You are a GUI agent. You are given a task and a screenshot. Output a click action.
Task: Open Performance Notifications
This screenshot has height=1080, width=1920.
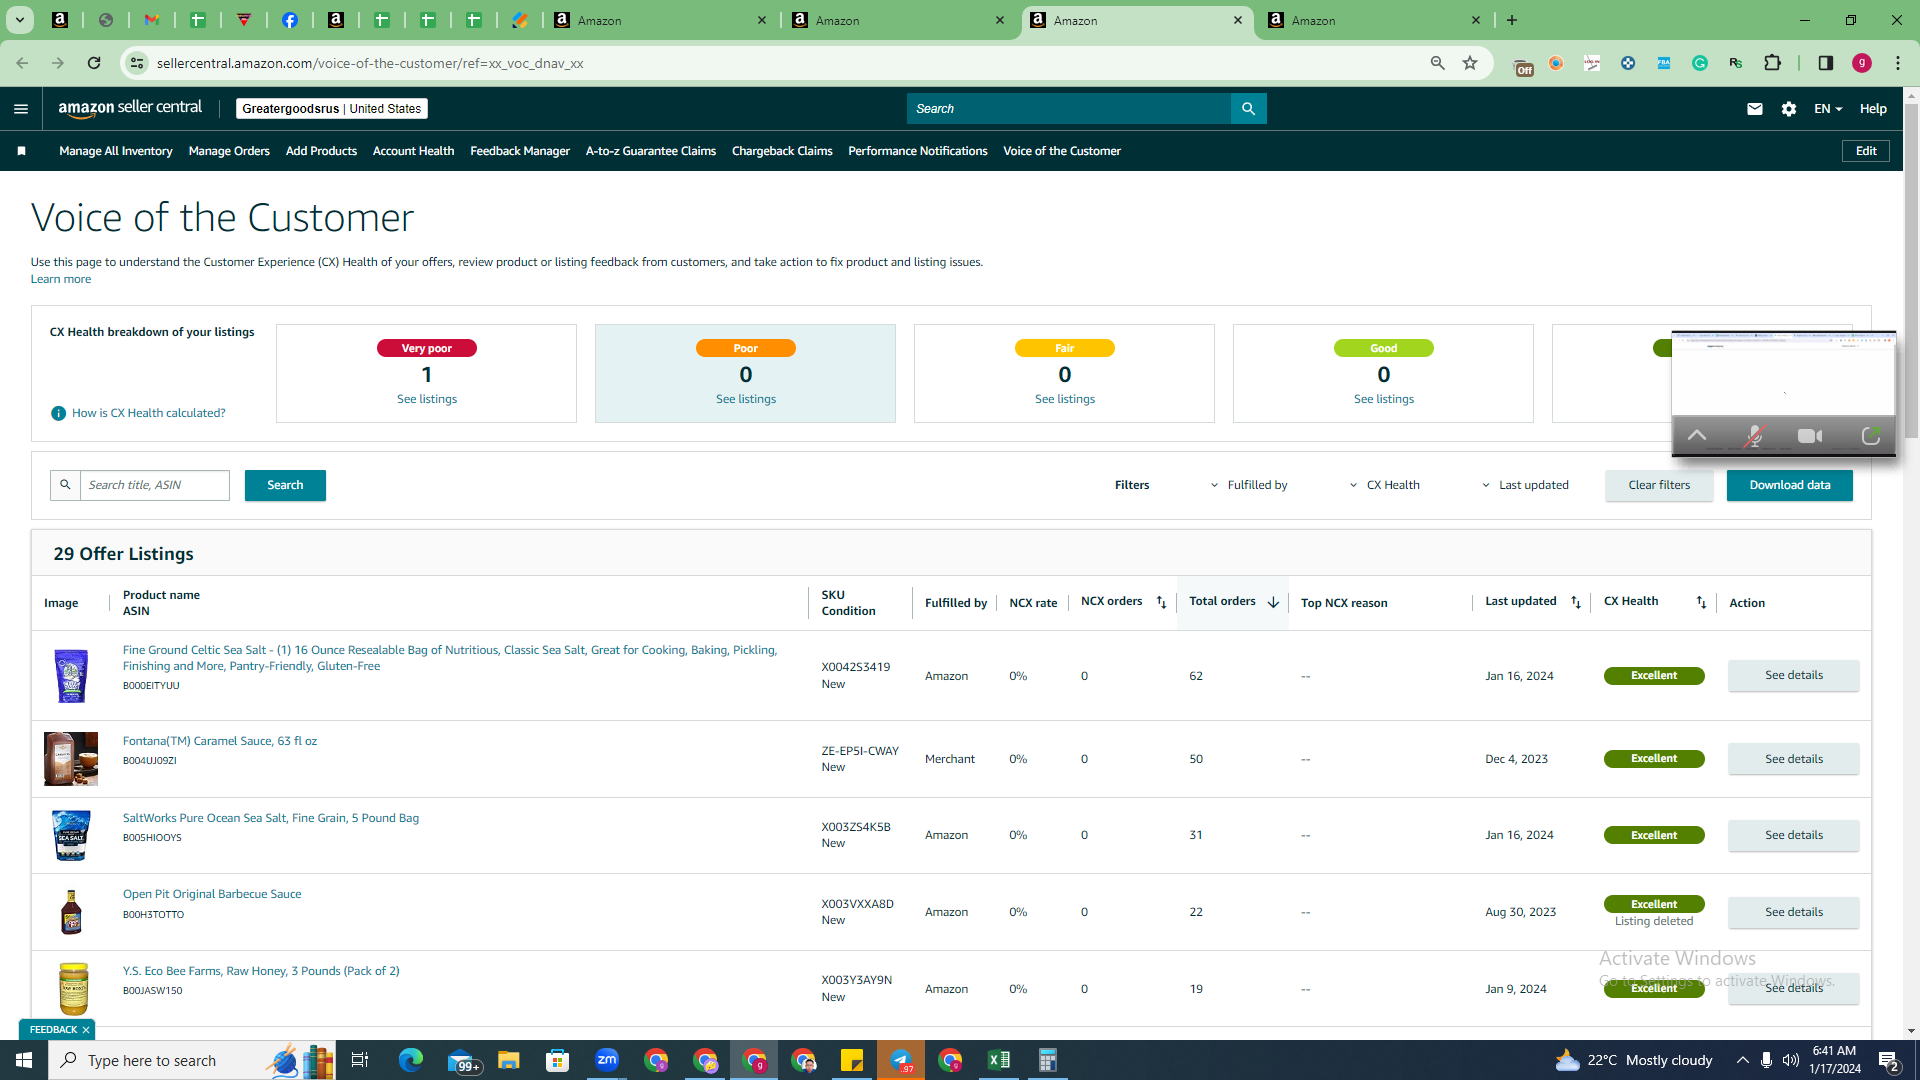click(x=918, y=151)
